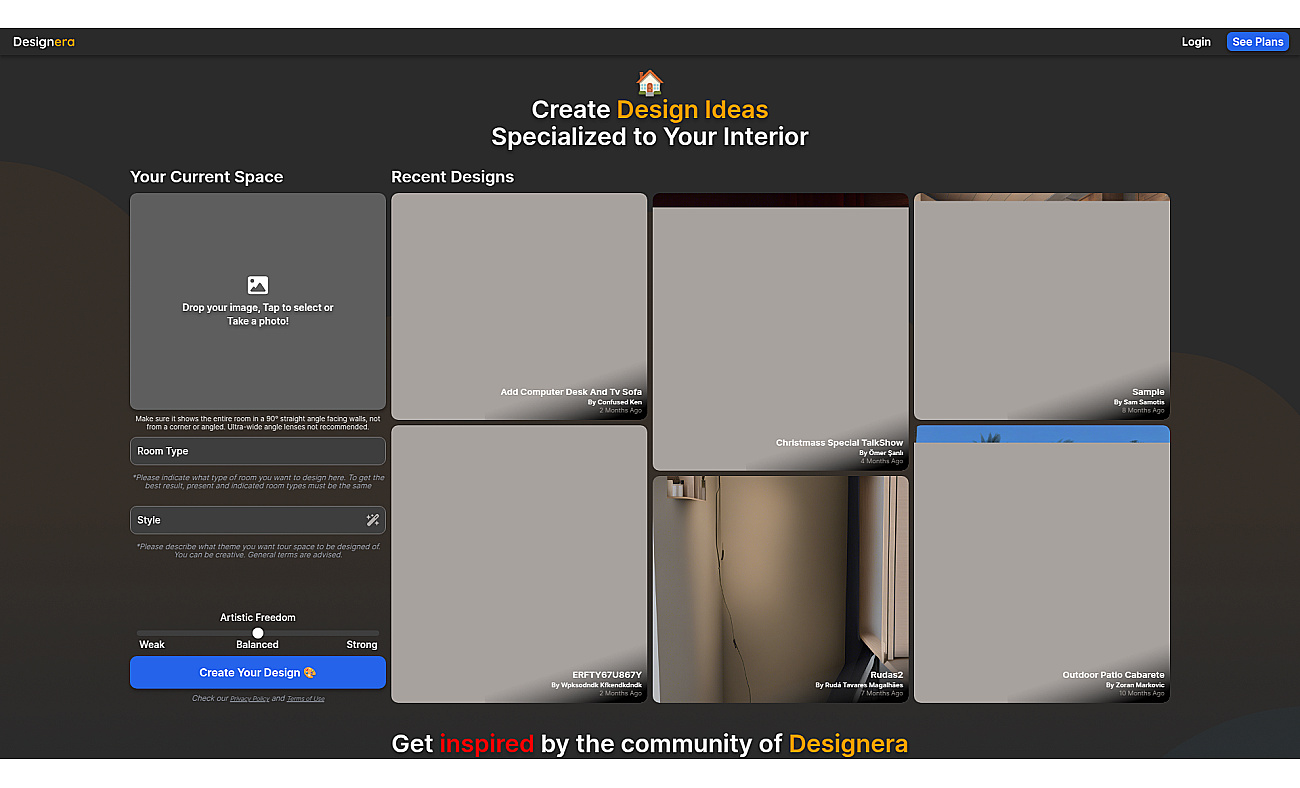Image resolution: width=1300 pixels, height=788 pixels.
Task: Click the Create Your Design button
Action: (258, 673)
